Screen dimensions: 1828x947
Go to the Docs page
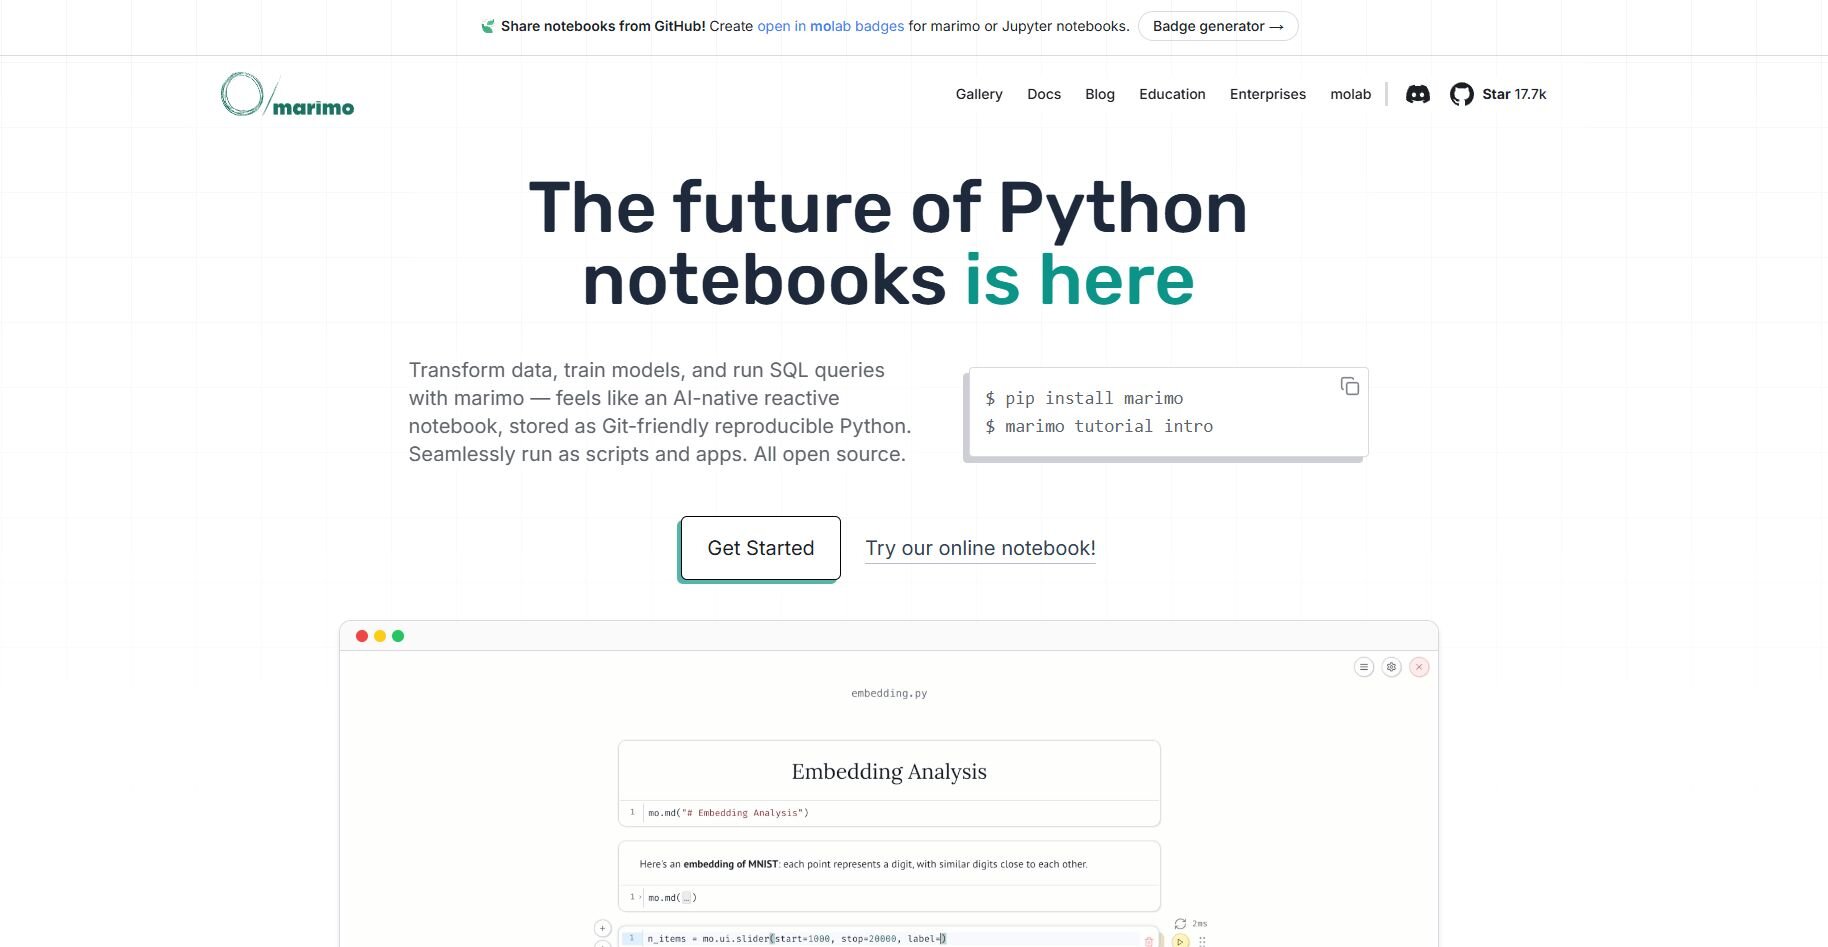[x=1043, y=94]
